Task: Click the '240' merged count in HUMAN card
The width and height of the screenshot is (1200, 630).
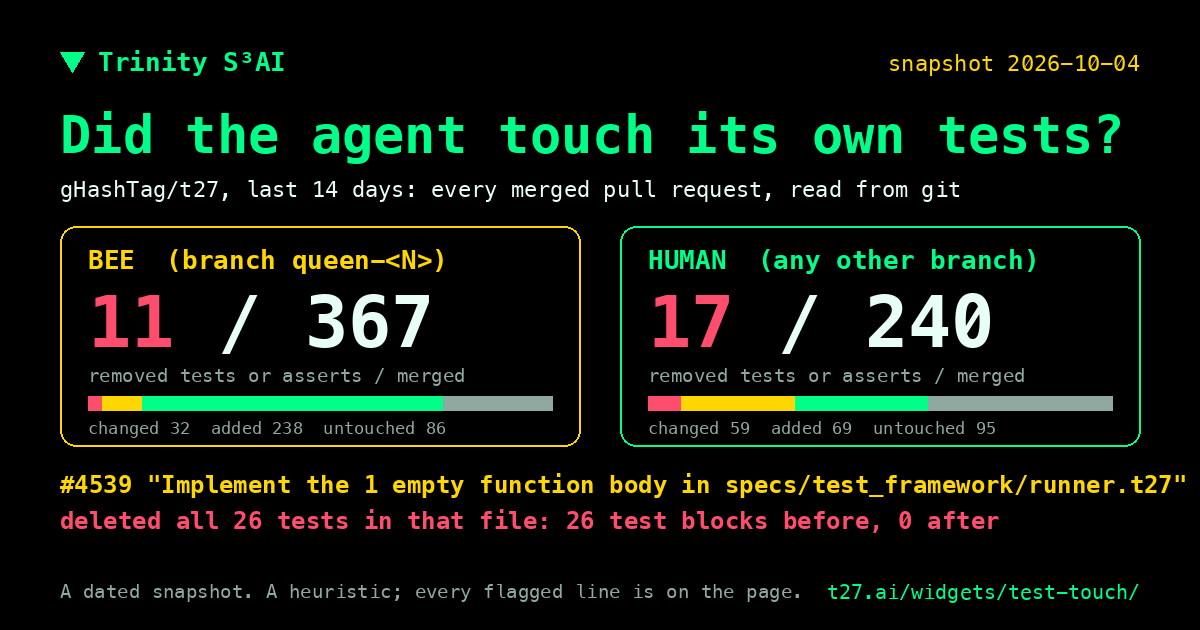Action: point(929,323)
